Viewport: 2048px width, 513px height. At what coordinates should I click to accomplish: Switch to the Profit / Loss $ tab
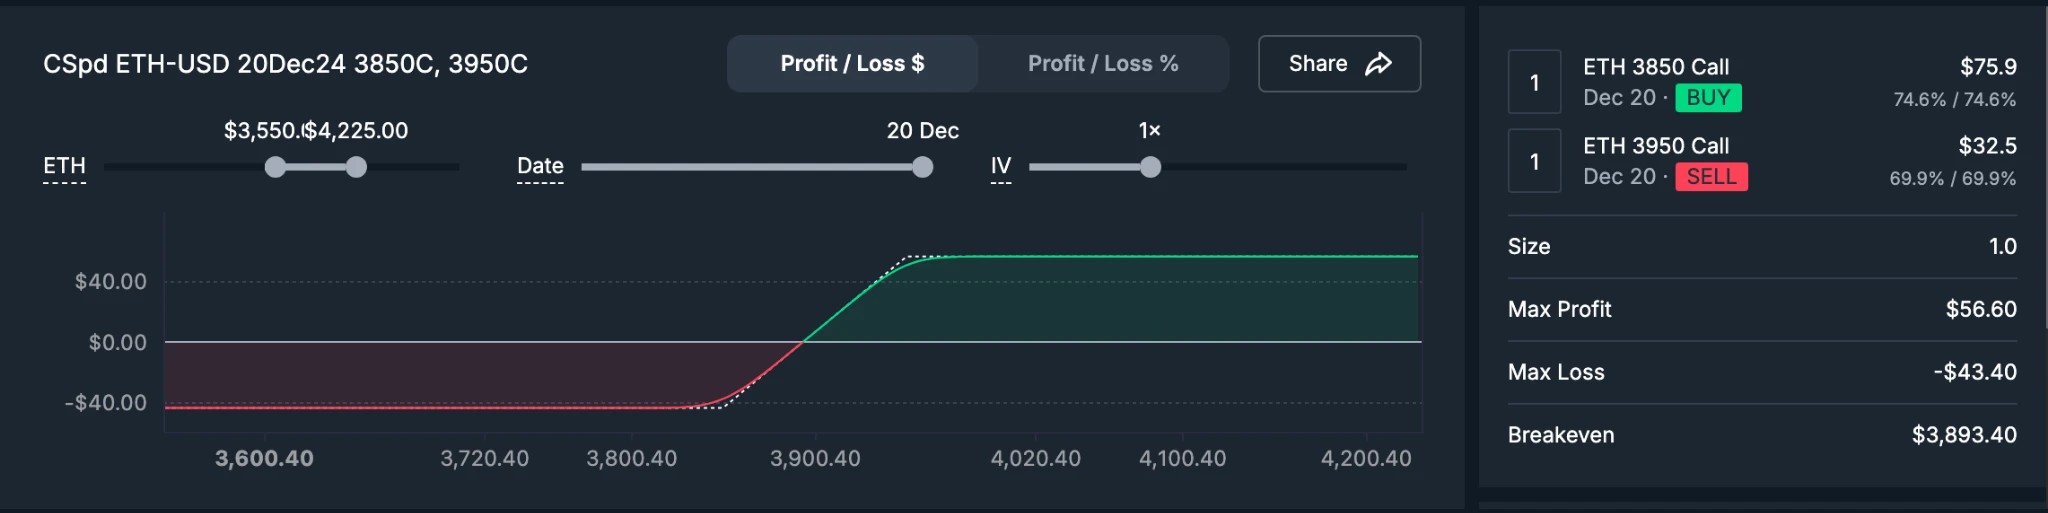click(852, 64)
